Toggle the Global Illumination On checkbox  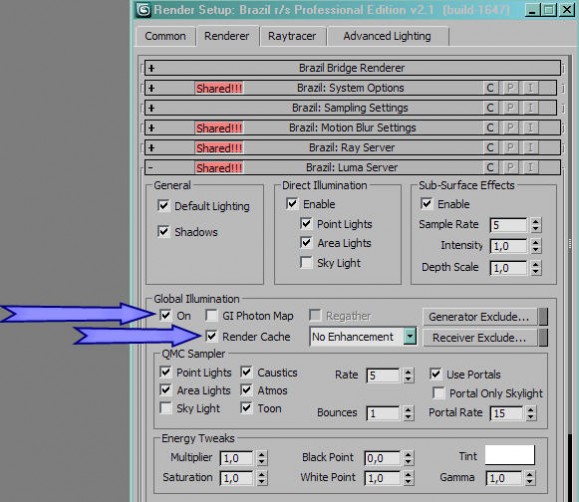[165, 315]
